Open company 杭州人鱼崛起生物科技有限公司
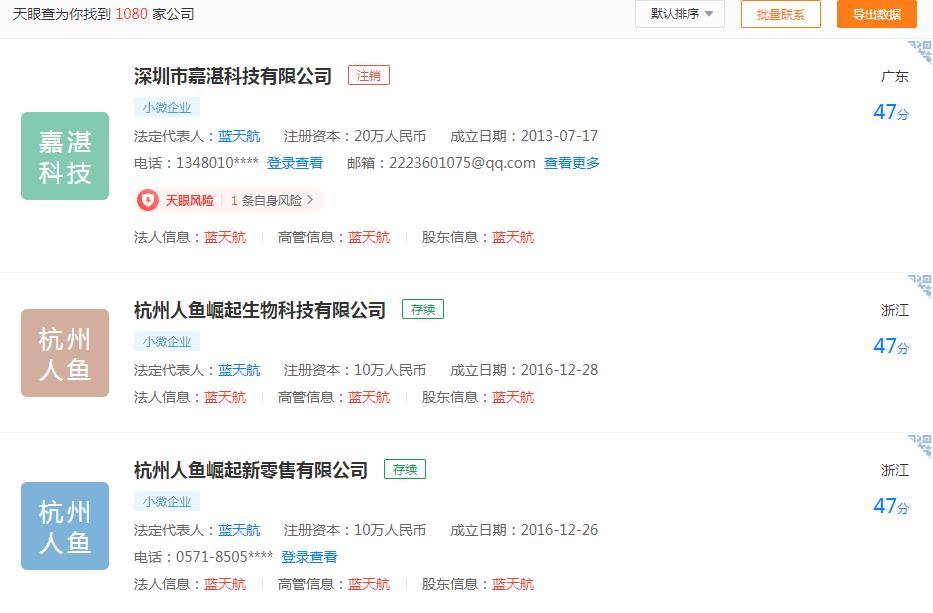The image size is (933, 613). pyautogui.click(x=260, y=310)
